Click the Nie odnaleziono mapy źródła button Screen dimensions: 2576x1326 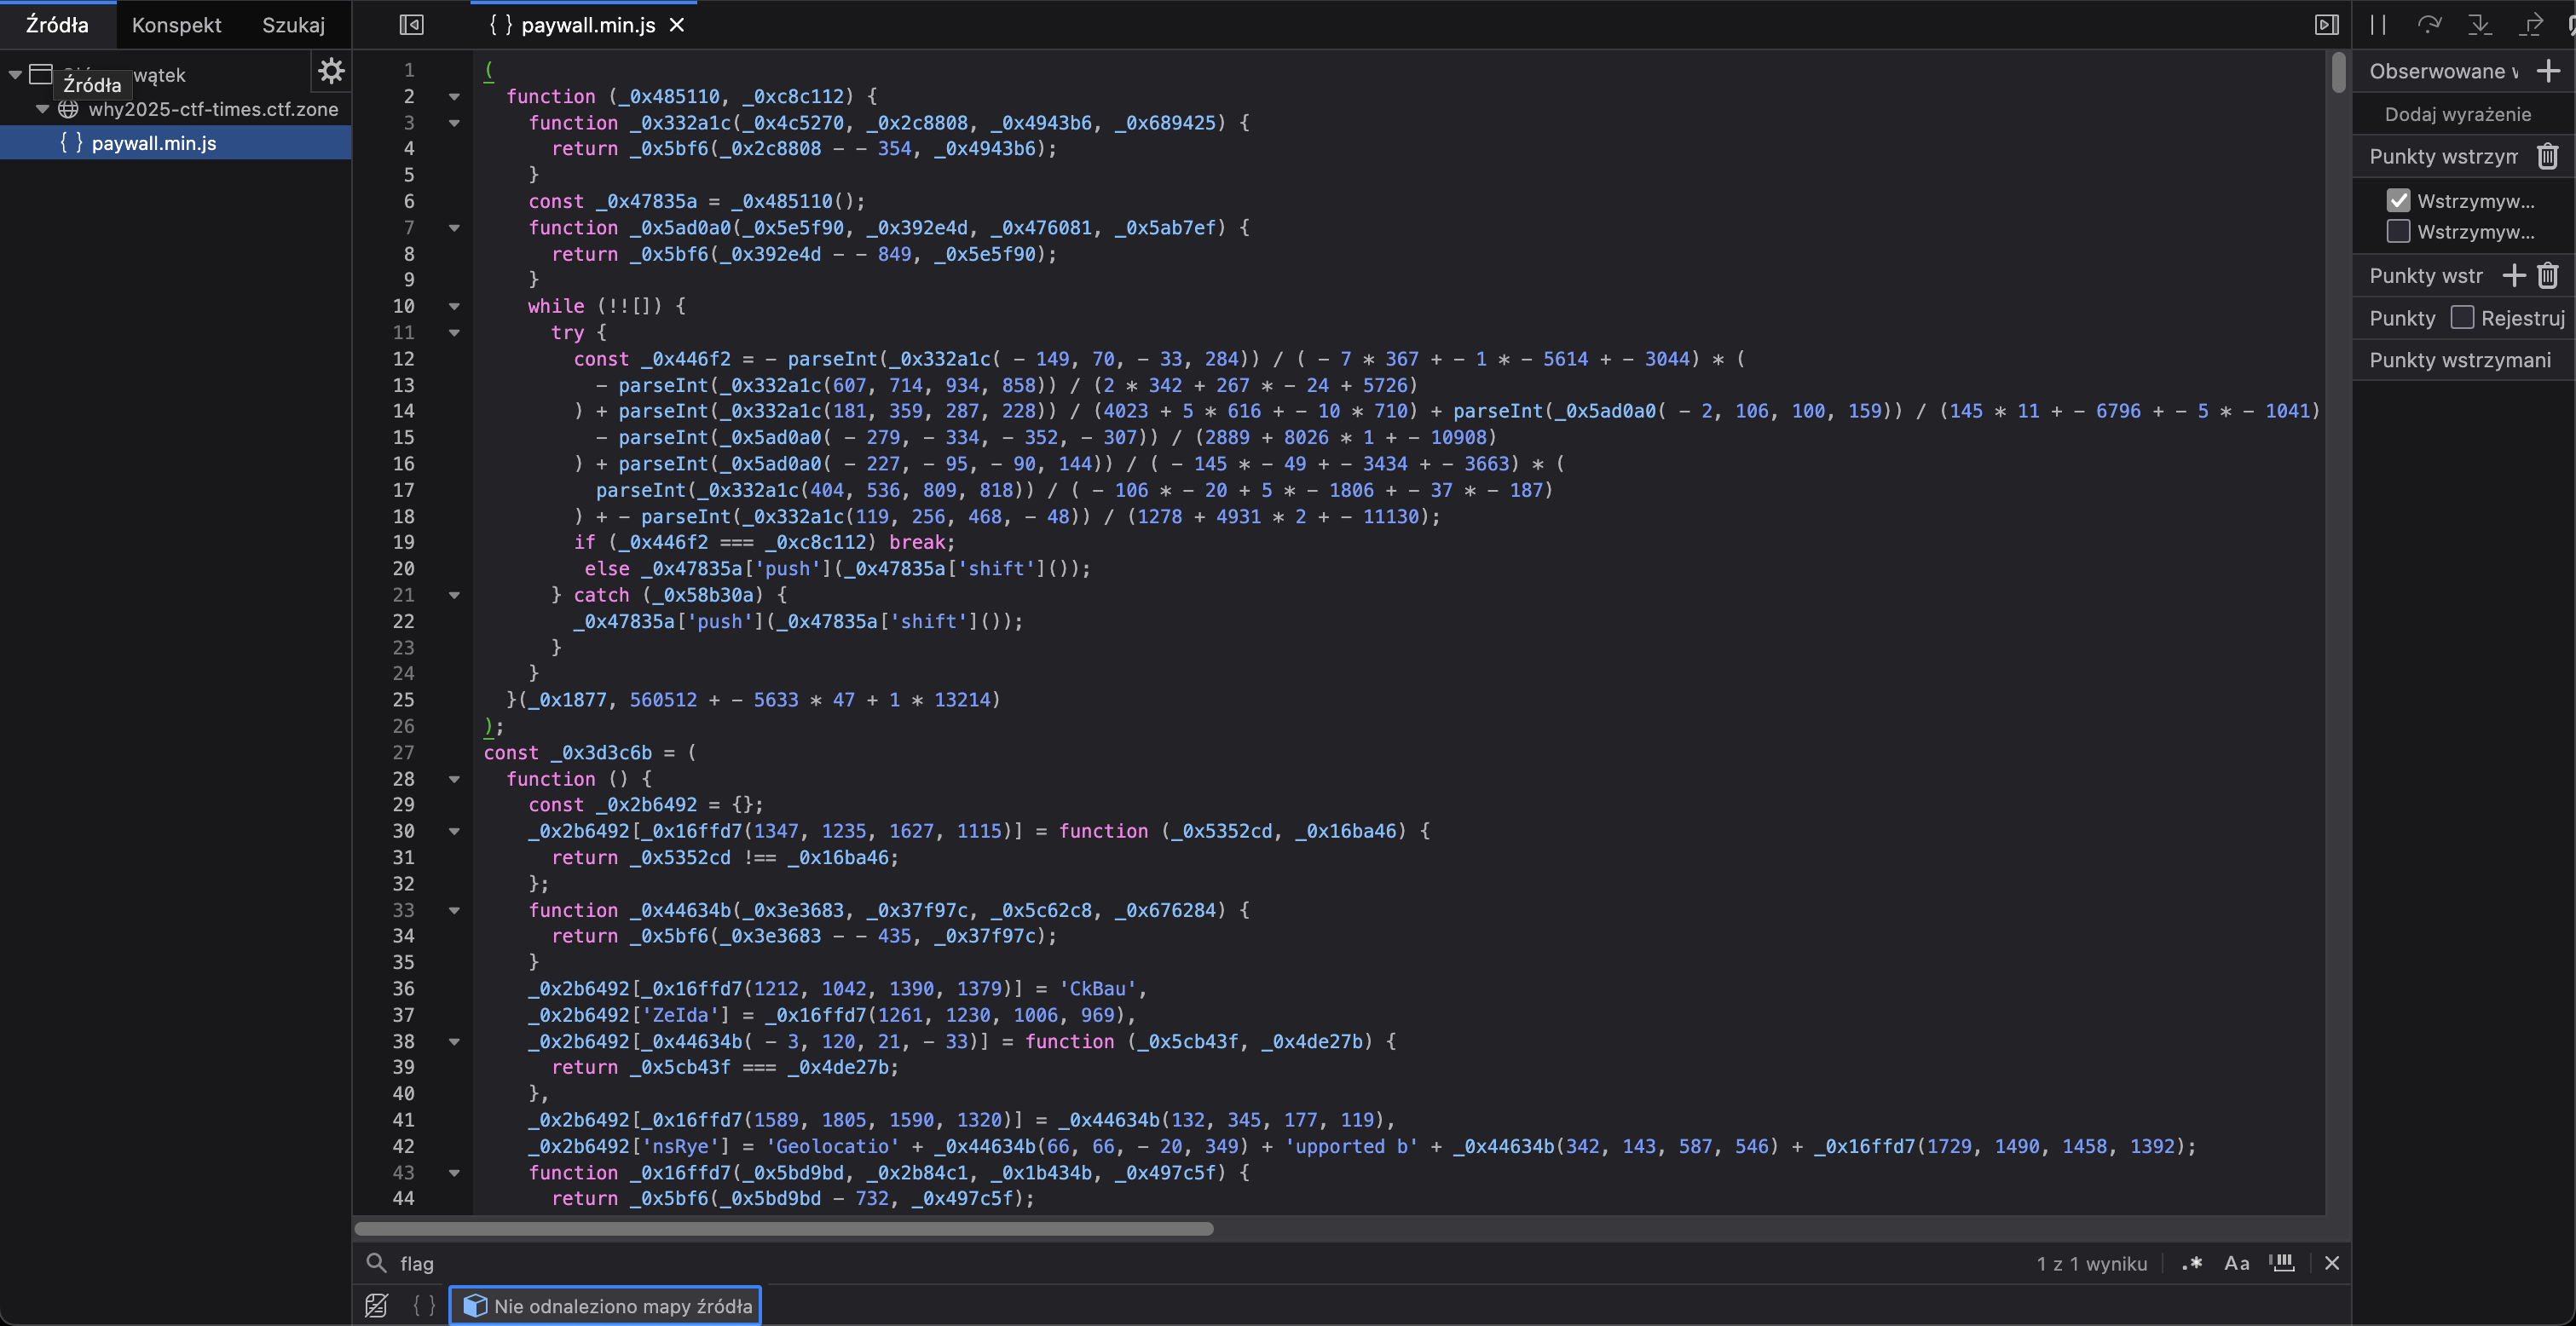click(x=605, y=1305)
